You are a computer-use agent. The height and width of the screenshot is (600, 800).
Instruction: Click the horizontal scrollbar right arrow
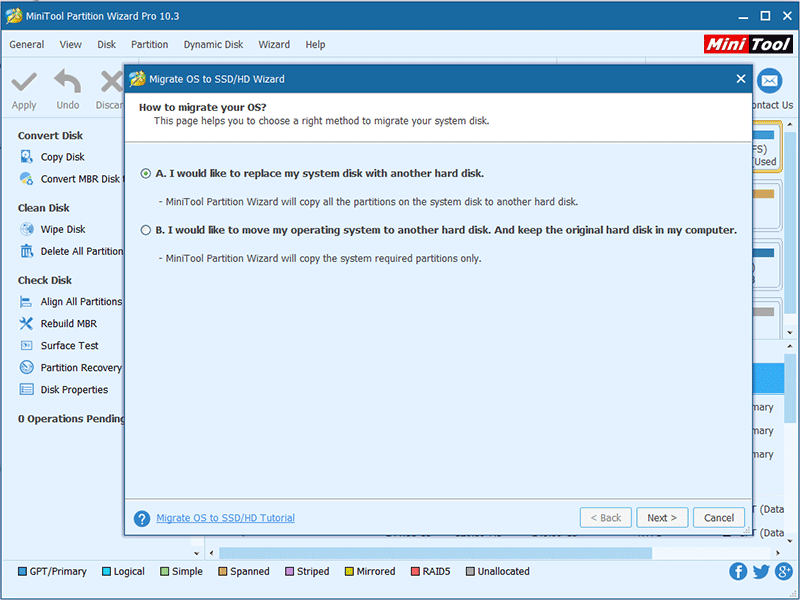(778, 553)
